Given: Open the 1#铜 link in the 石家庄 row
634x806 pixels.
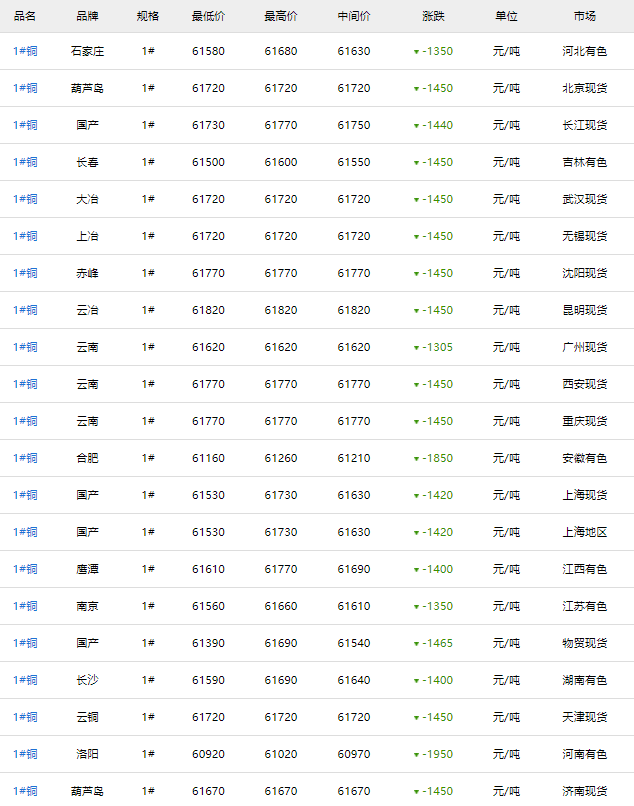Looking at the screenshot, I should pyautogui.click(x=25, y=51).
